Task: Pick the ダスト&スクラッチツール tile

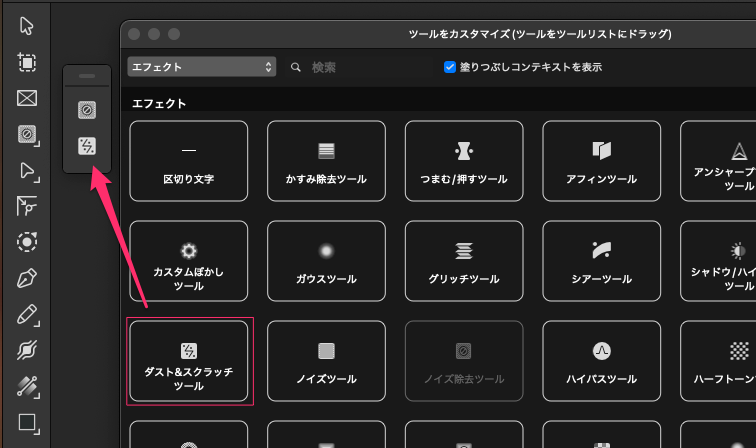Action: (x=189, y=361)
